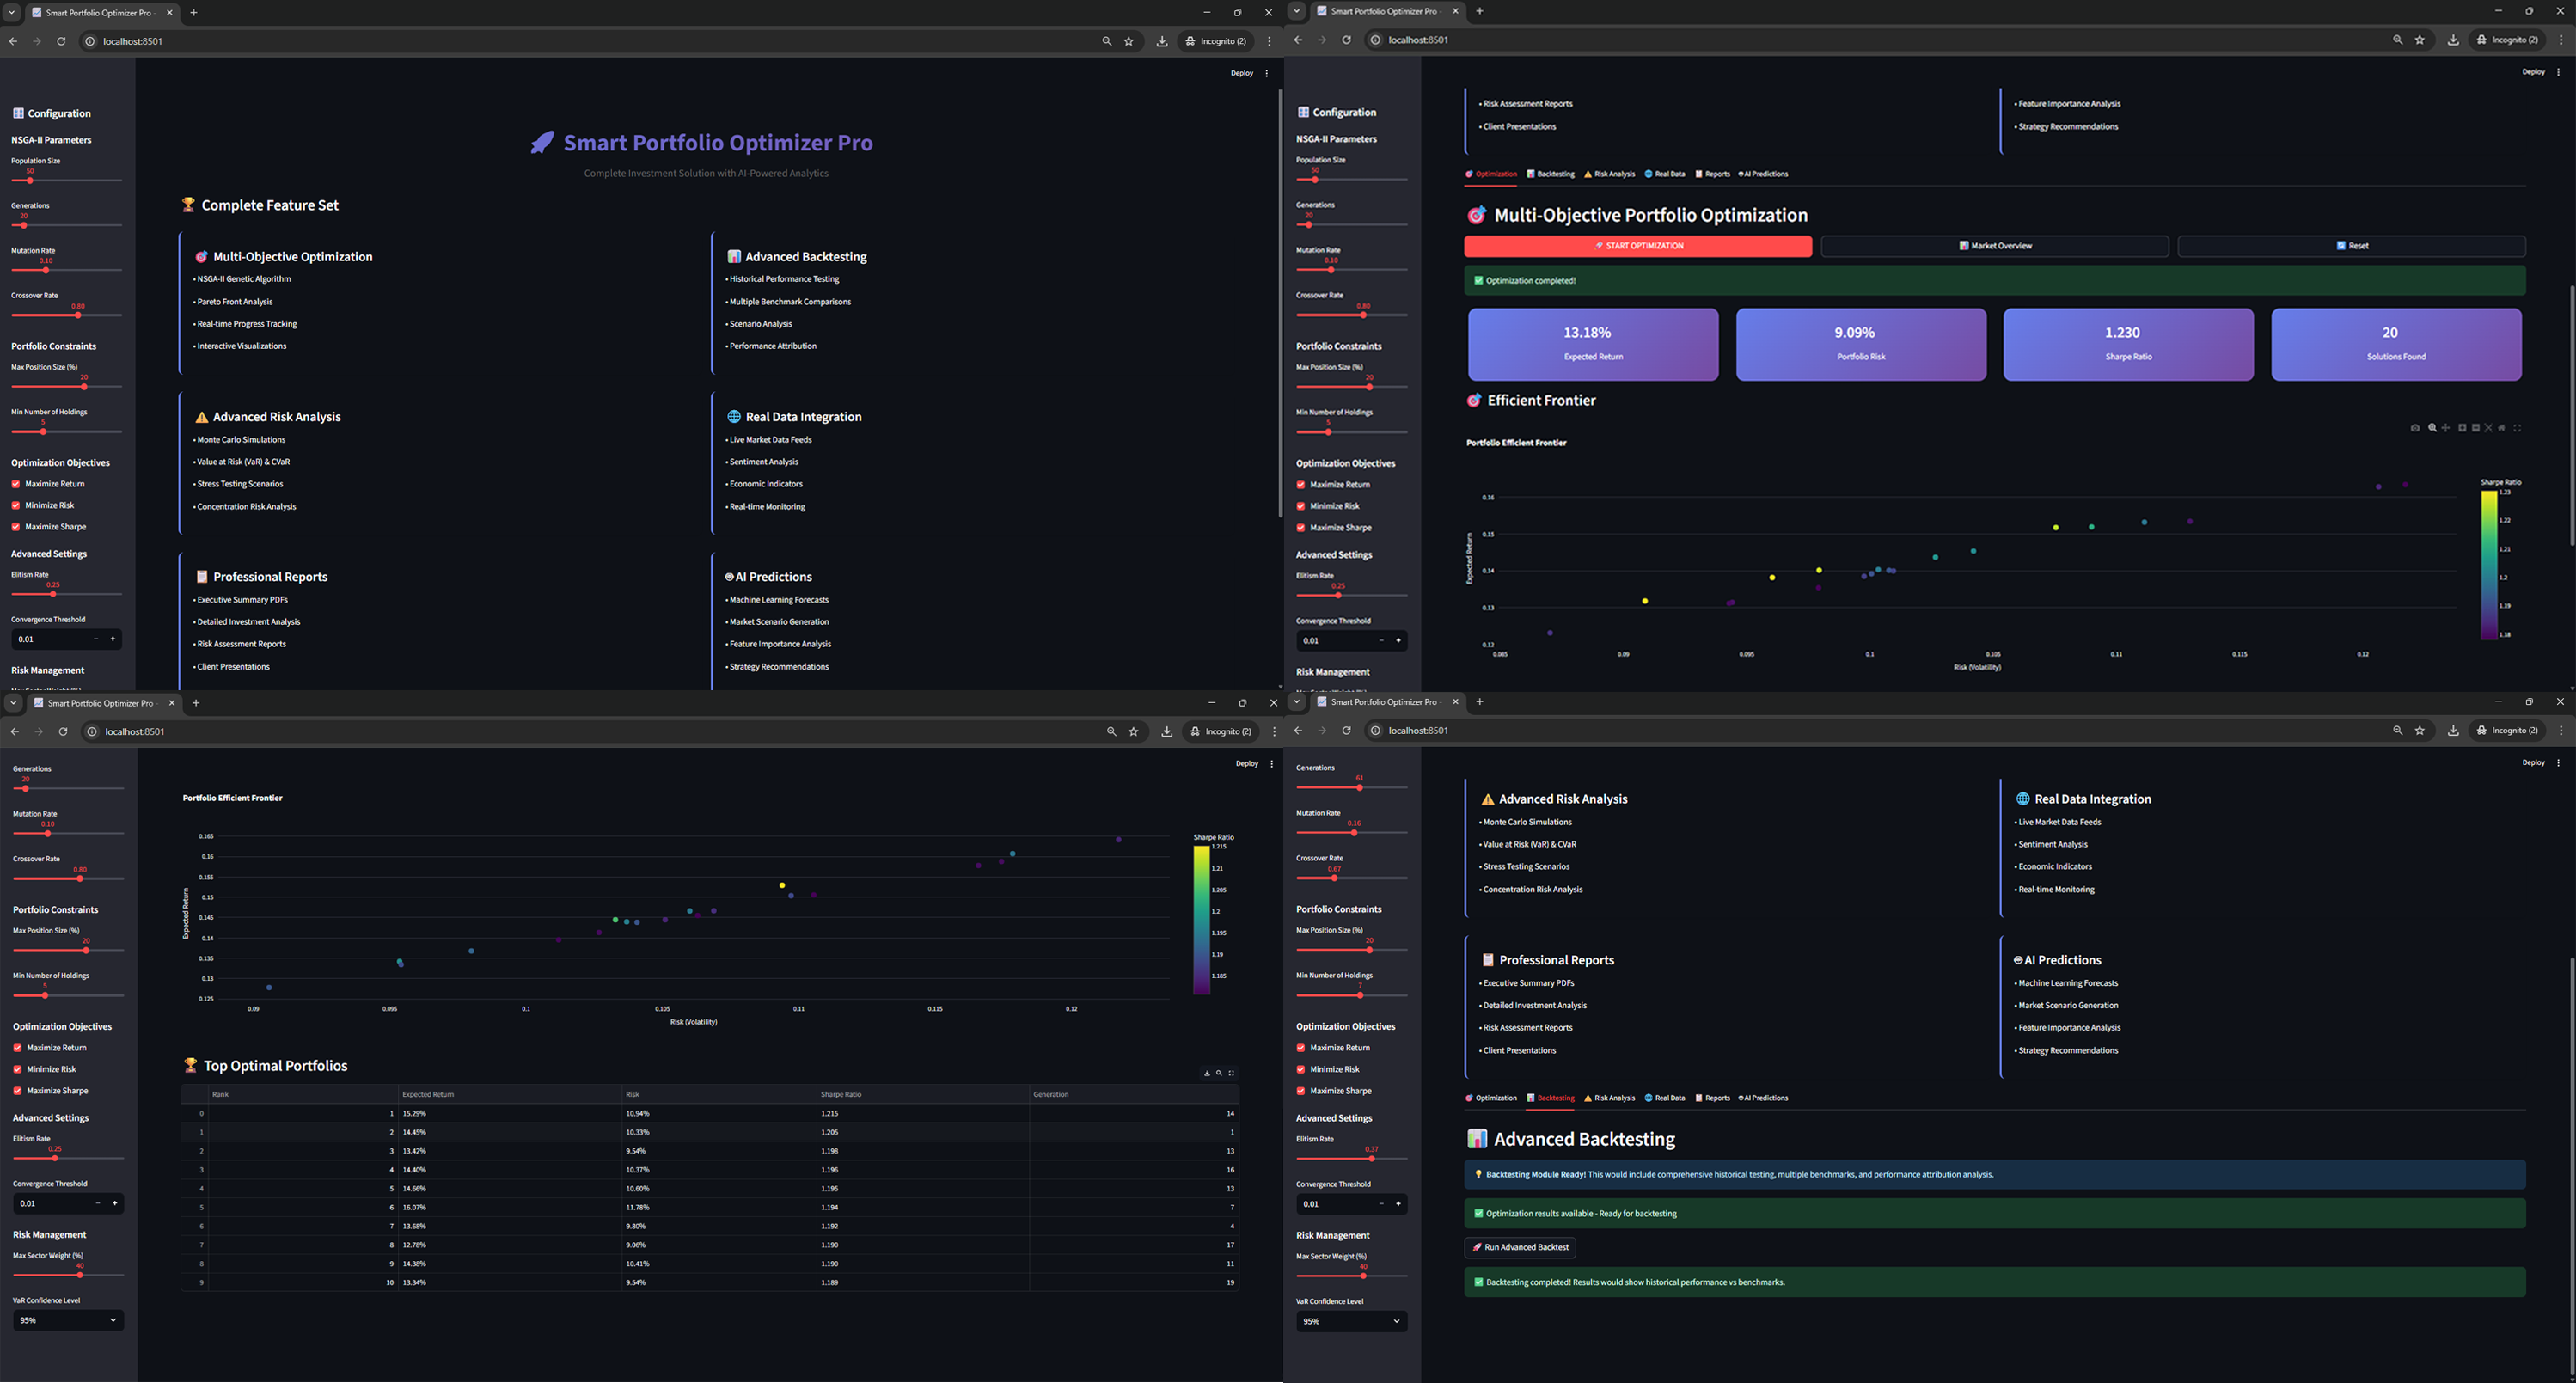Open search on the Top Optimal Portfolios table
Image resolution: width=2576 pixels, height=1383 pixels.
coord(1219,1073)
